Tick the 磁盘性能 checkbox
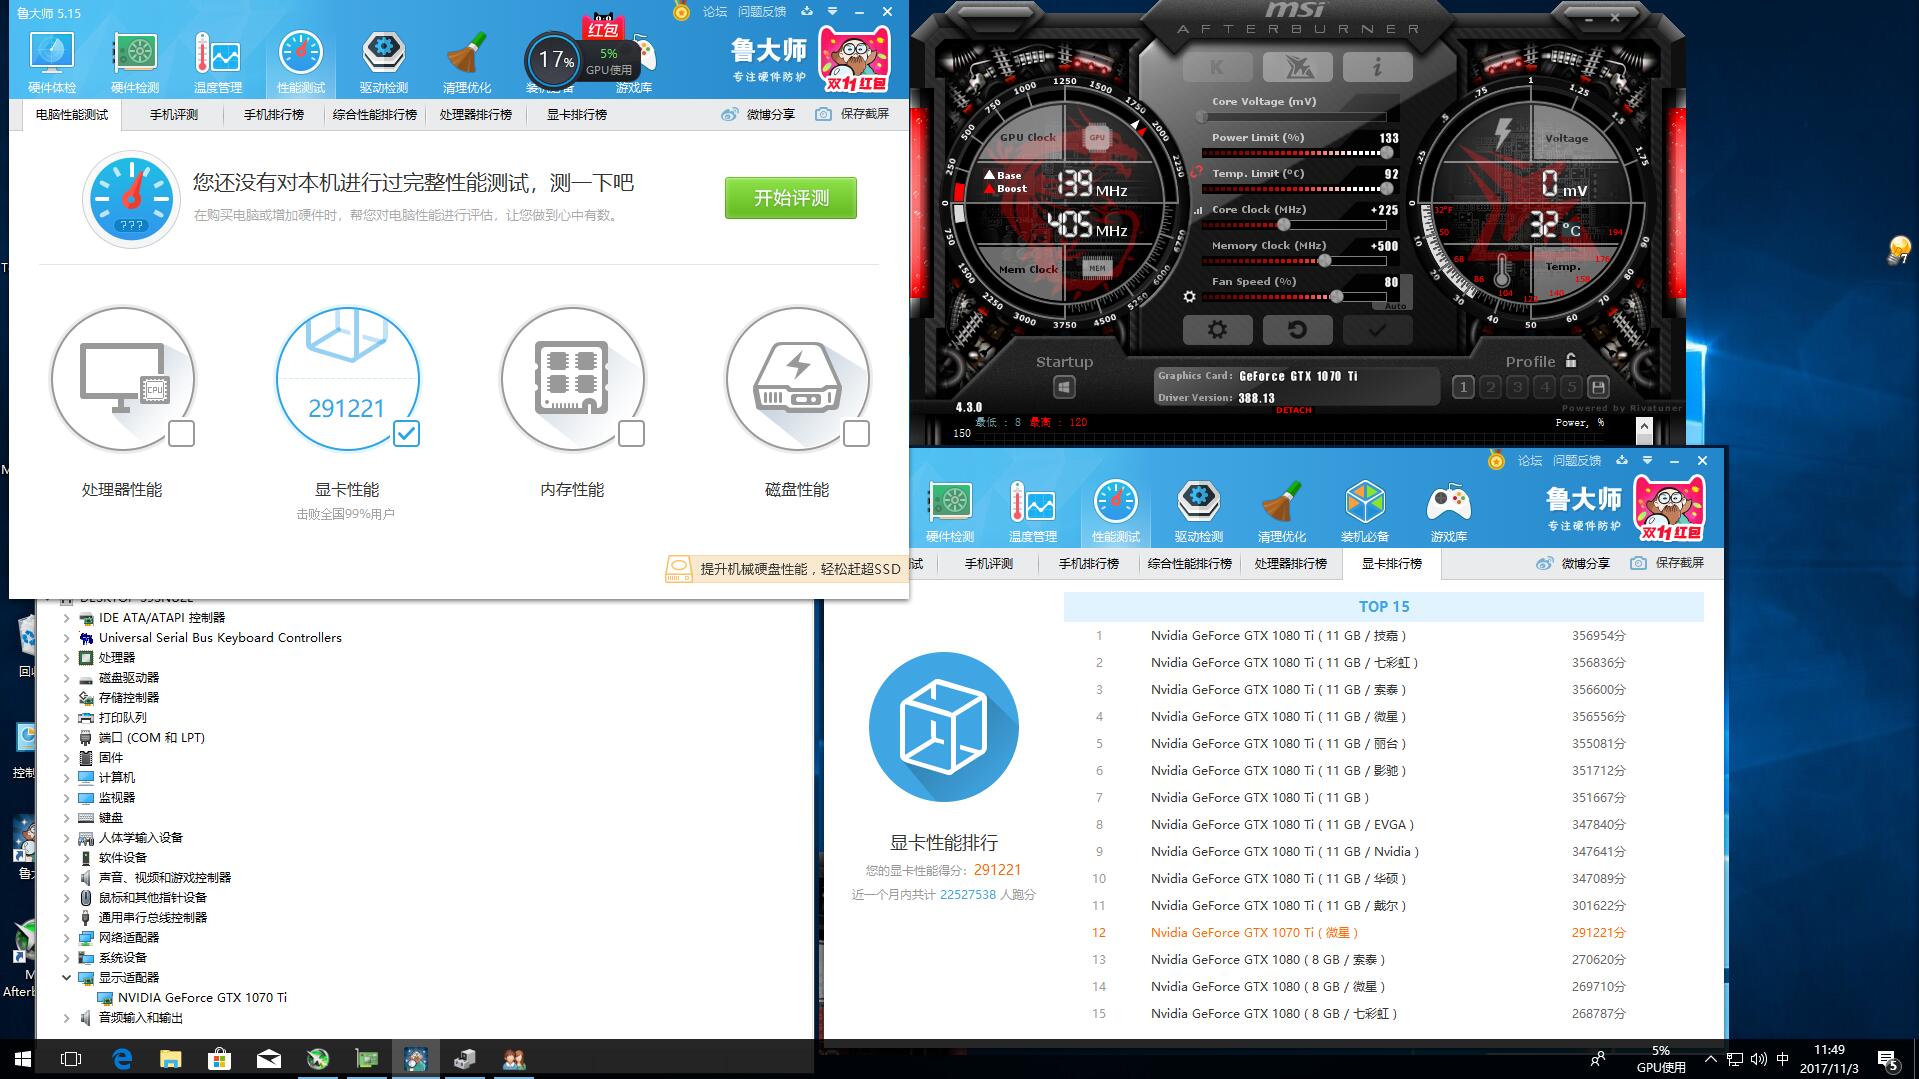 point(856,433)
